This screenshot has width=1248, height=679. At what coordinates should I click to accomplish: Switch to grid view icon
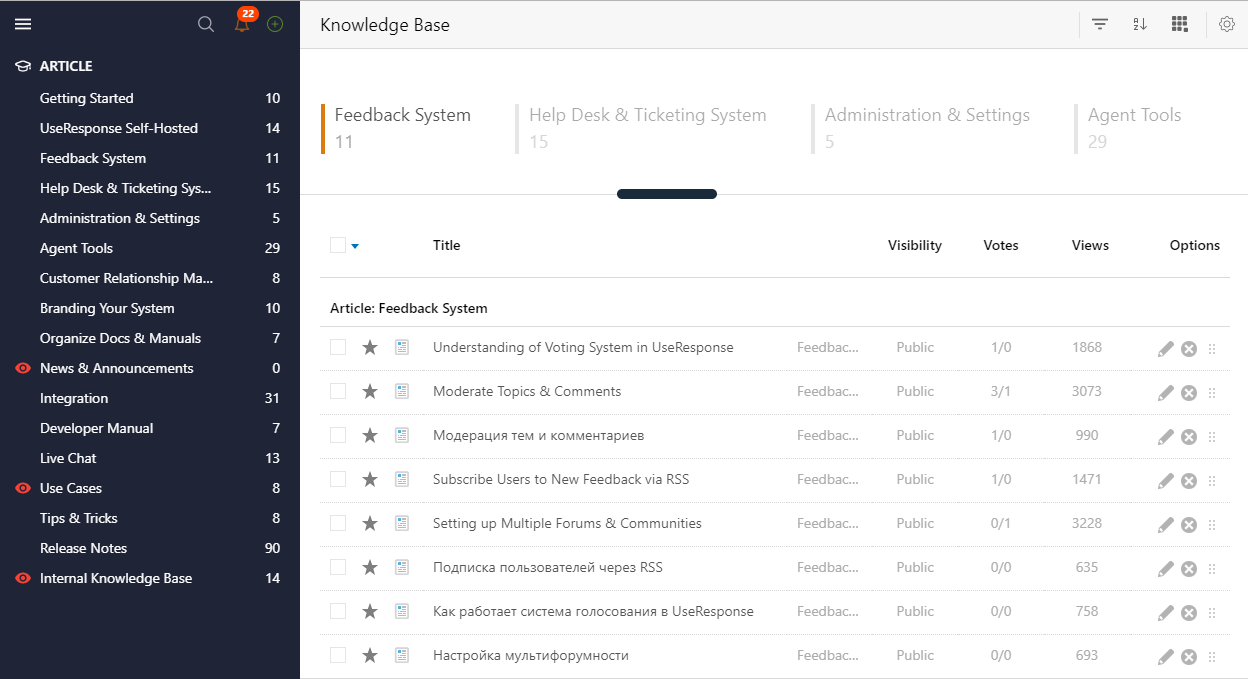pyautogui.click(x=1179, y=24)
